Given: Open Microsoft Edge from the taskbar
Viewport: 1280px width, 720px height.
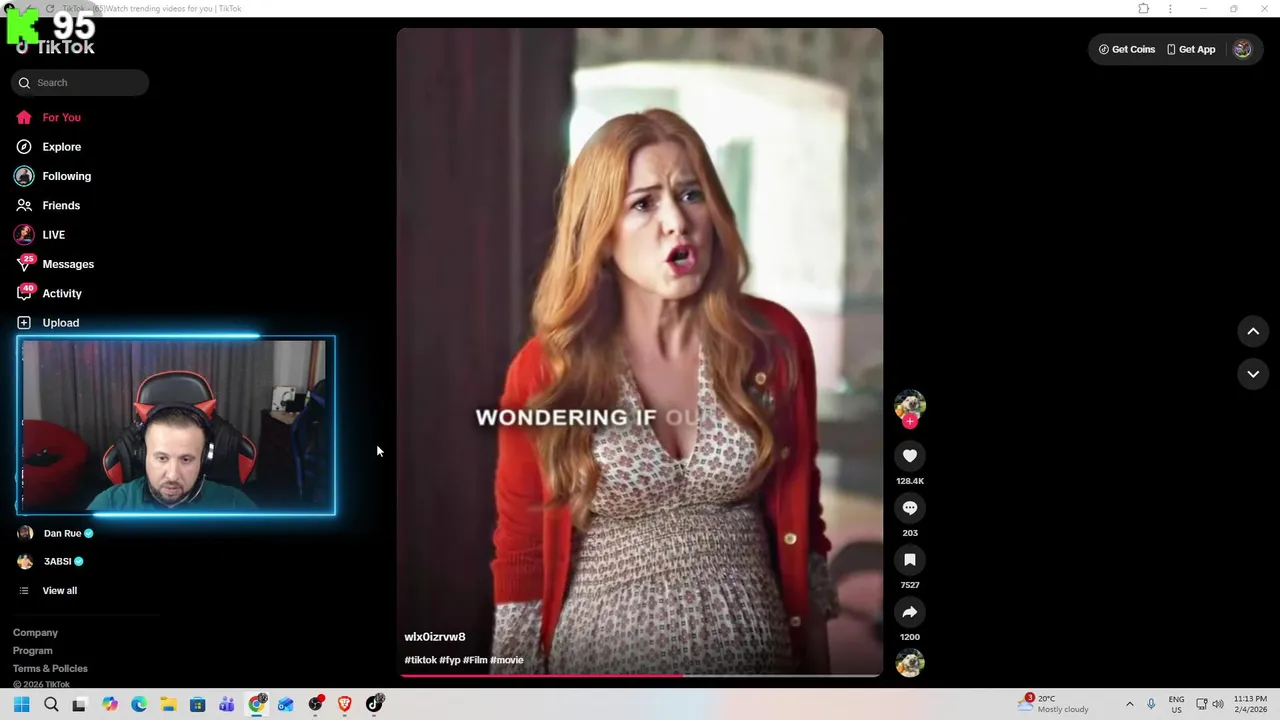Looking at the screenshot, I should (x=139, y=704).
